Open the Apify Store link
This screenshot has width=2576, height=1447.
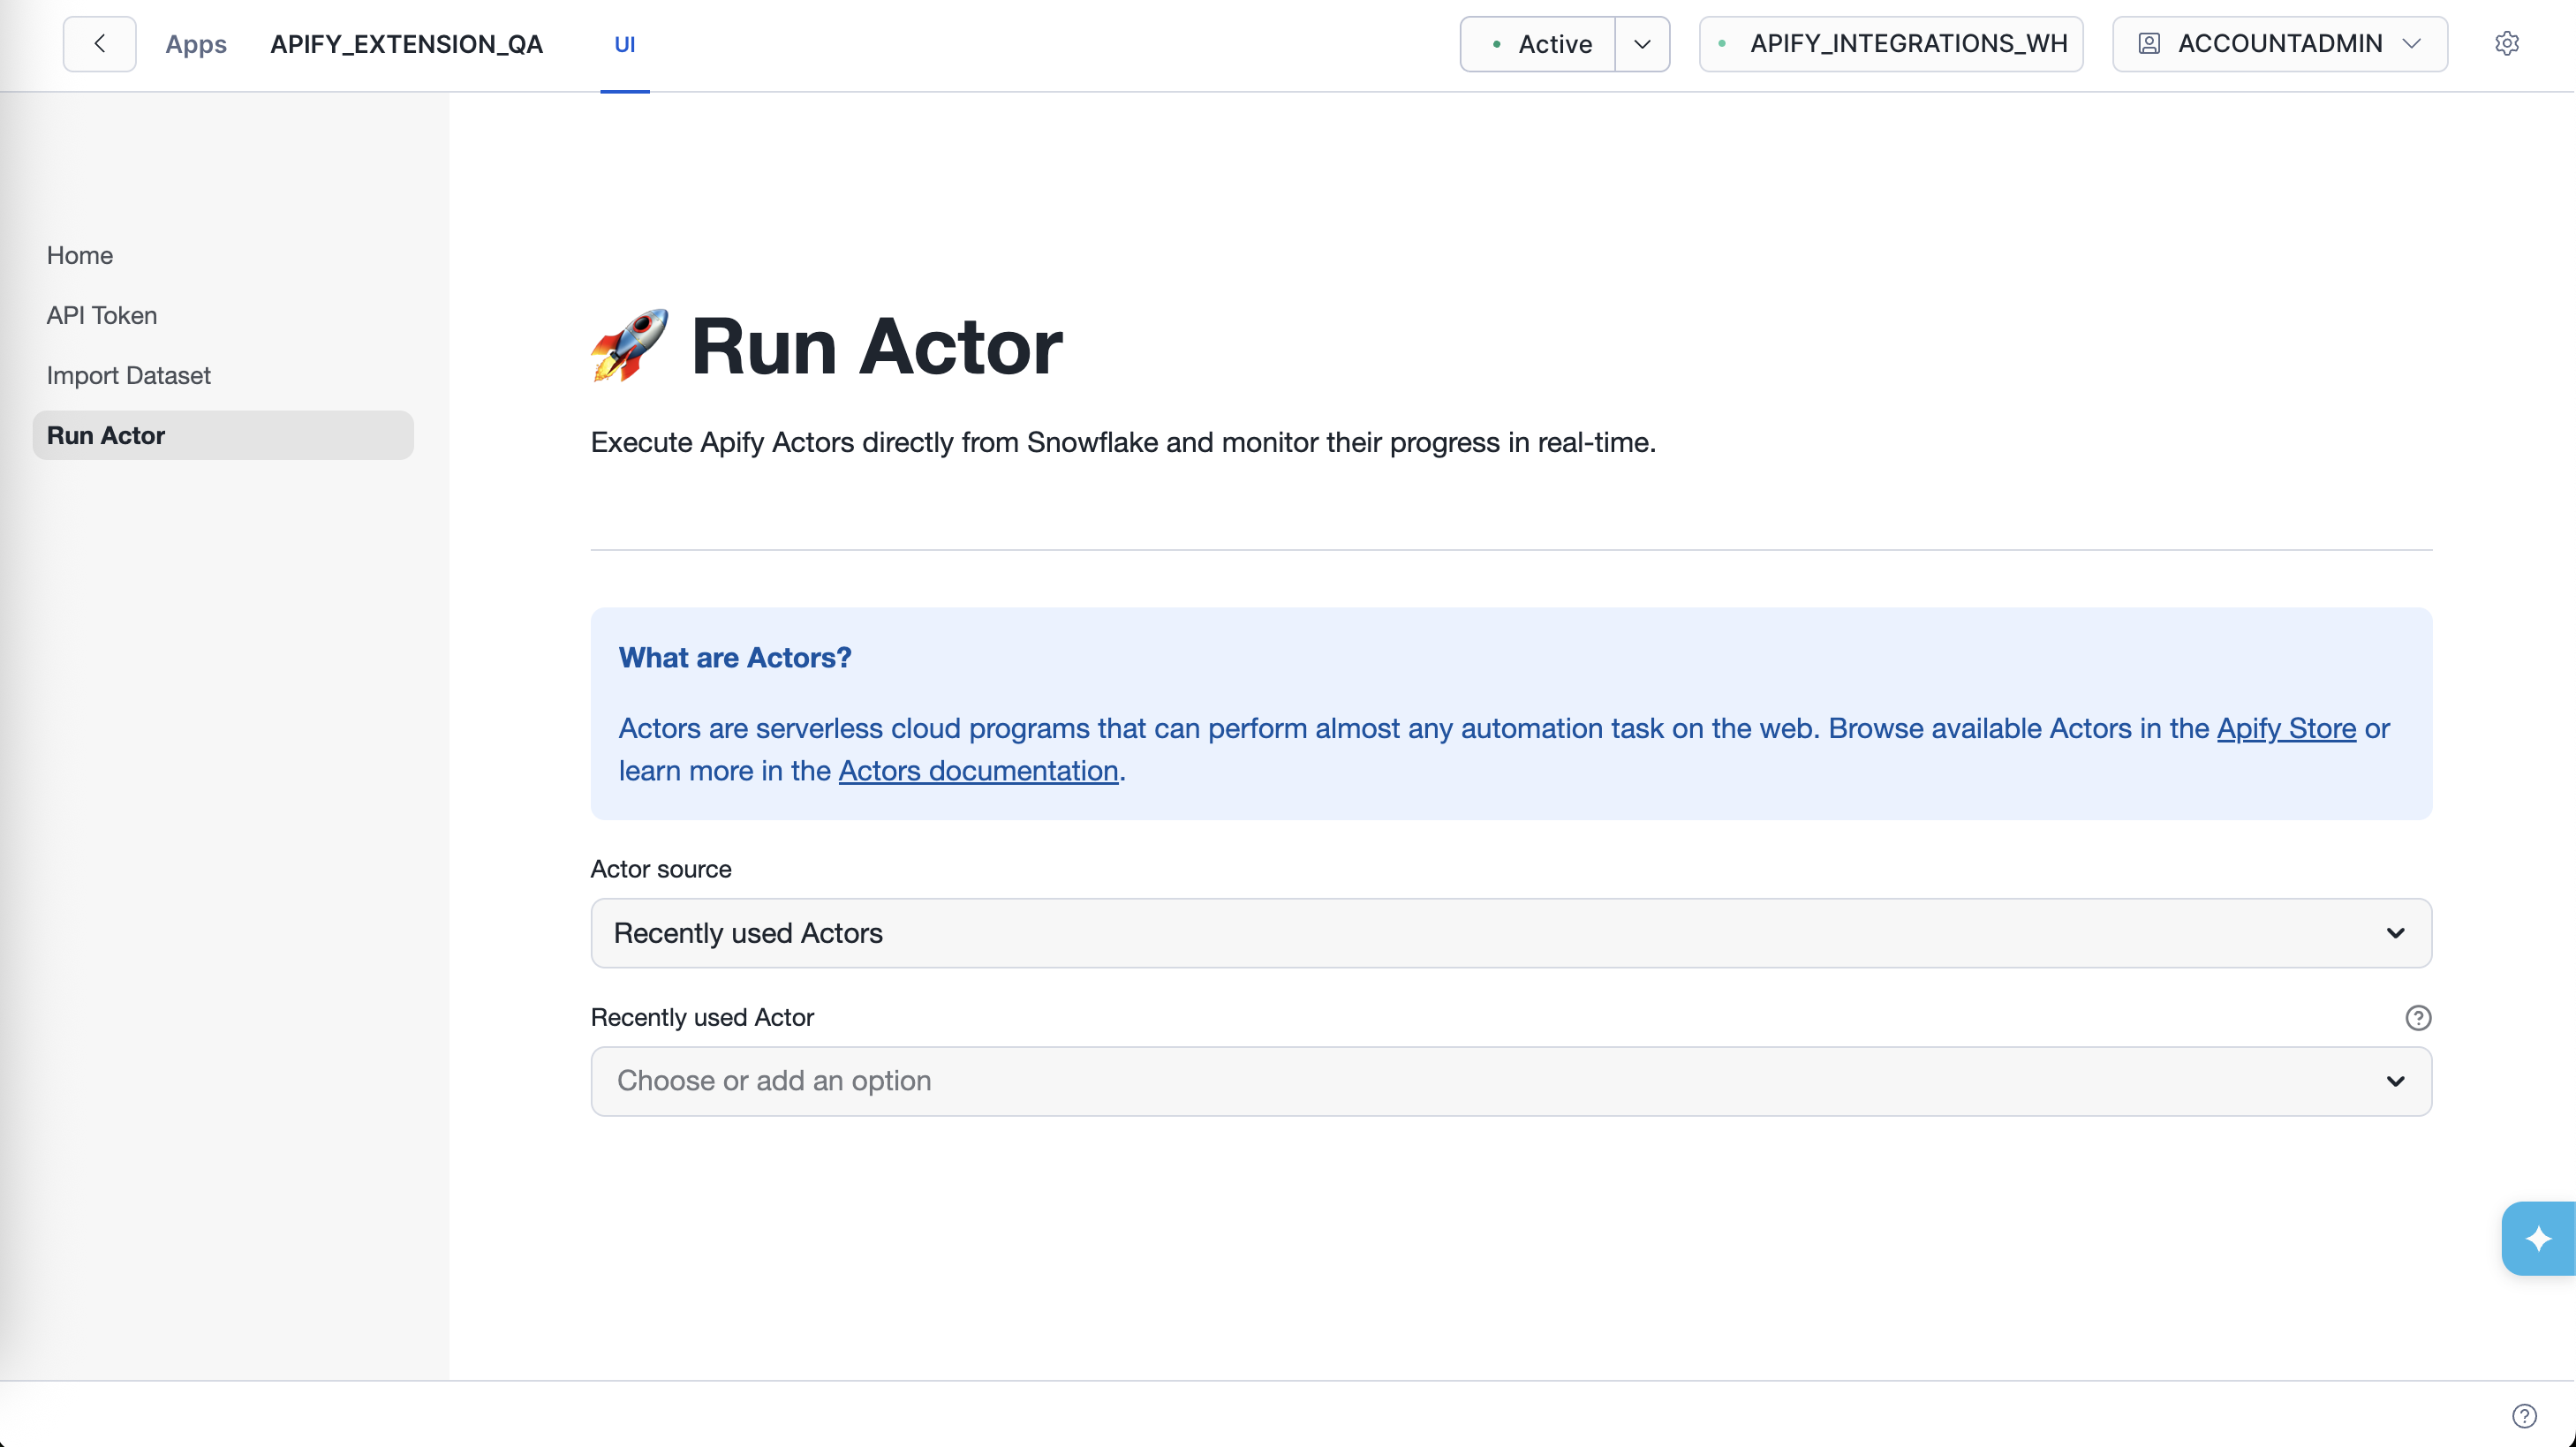(x=2286, y=729)
